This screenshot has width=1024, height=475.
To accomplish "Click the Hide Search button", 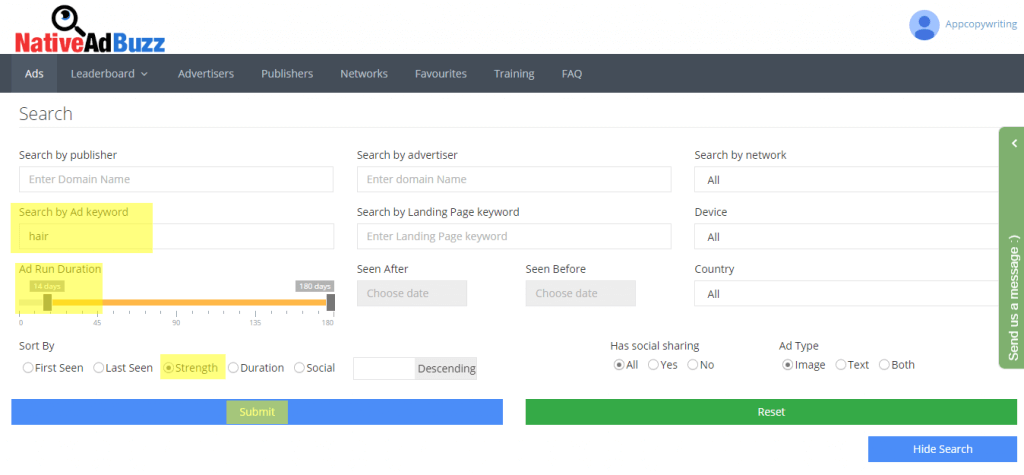I will click(942, 449).
